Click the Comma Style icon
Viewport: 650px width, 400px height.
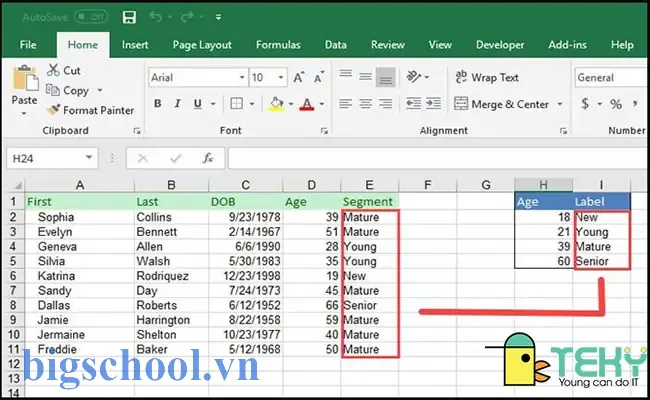click(635, 104)
